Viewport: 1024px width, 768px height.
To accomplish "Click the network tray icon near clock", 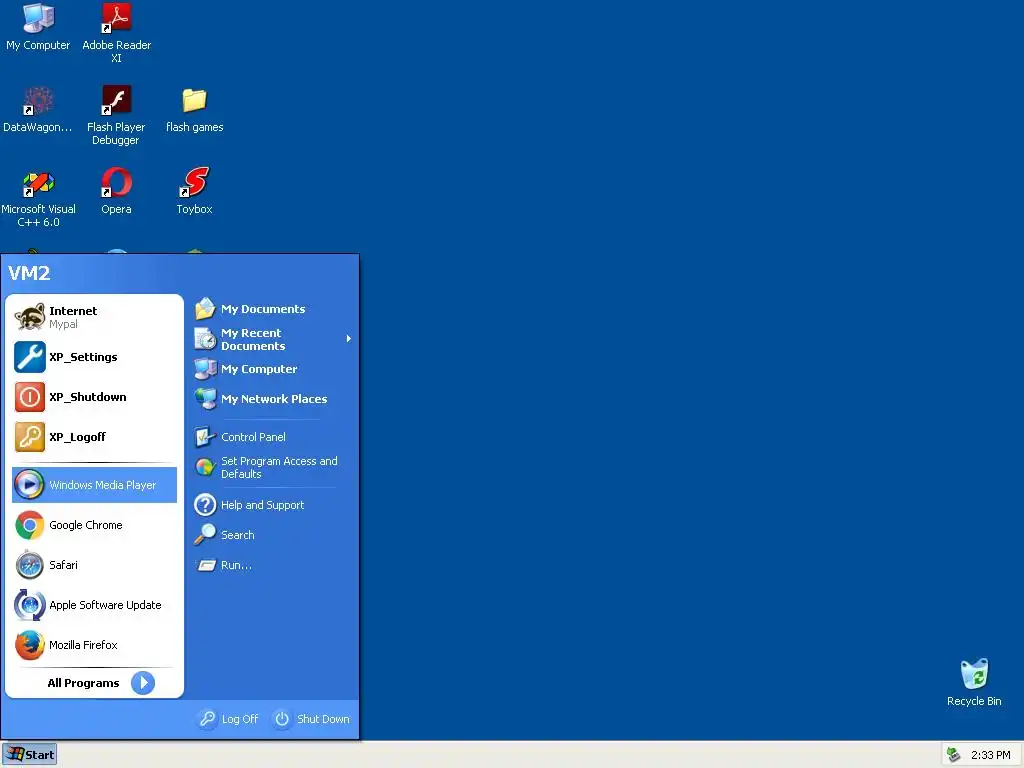I will [x=953, y=755].
